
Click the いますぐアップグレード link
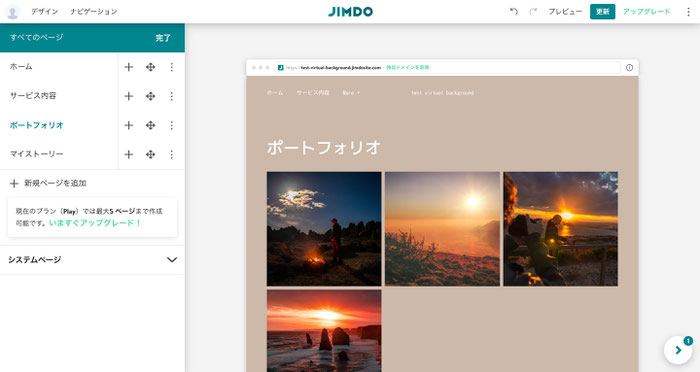pos(95,222)
